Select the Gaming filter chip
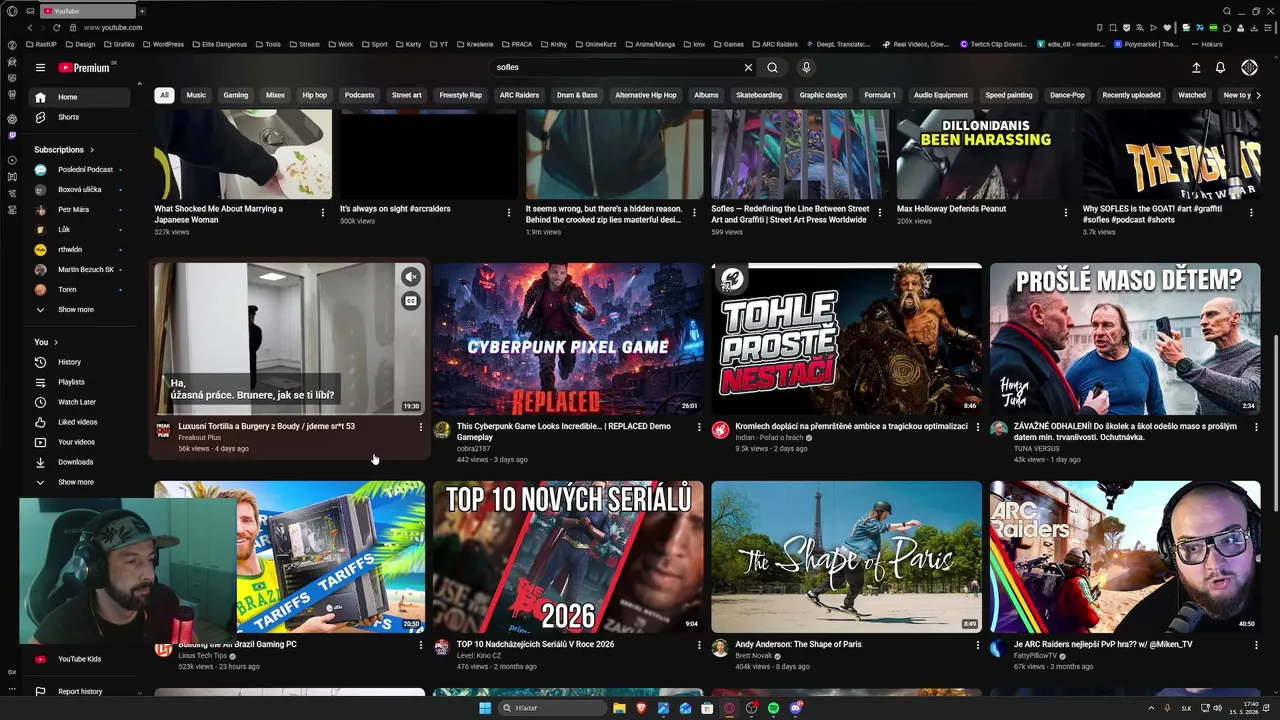Screen dimensions: 1280x720 [236, 95]
